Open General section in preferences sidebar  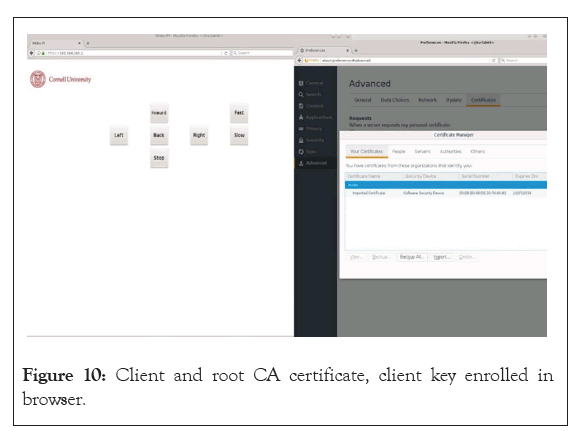coord(315,83)
